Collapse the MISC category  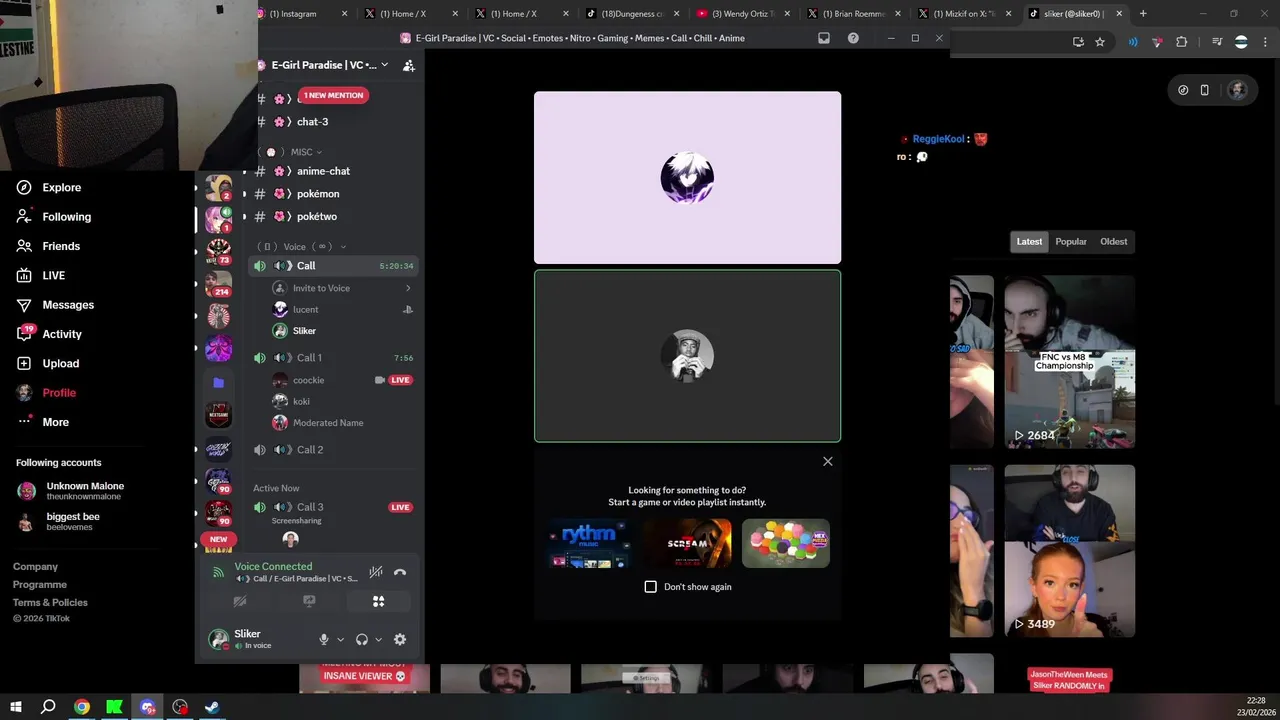pos(301,152)
